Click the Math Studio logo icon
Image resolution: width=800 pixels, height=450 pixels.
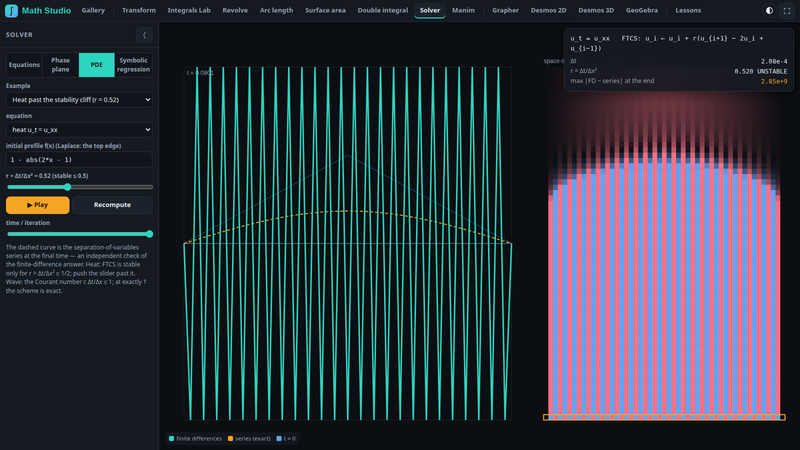11,10
